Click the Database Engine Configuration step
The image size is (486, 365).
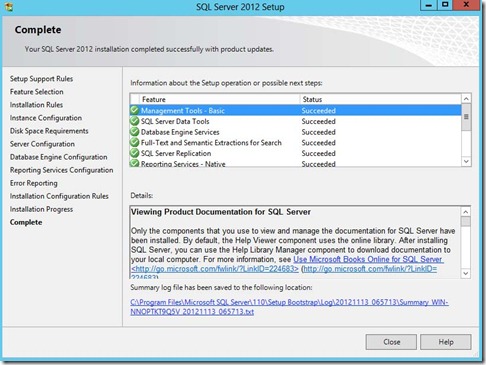[x=59, y=157]
